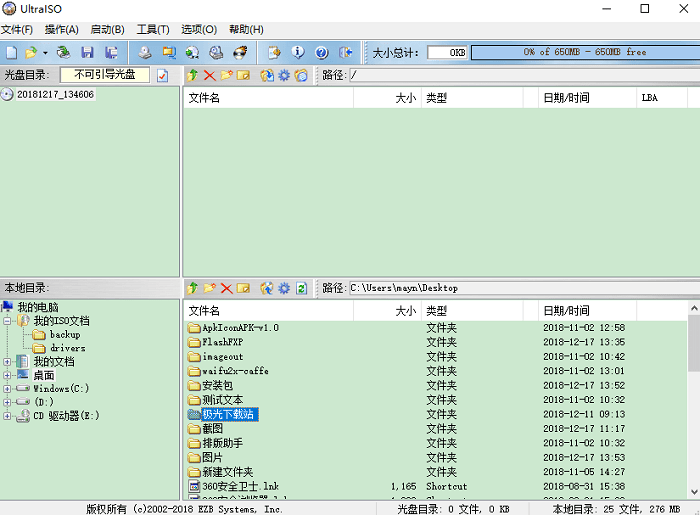
Task: Open the 工具(T) menu
Action: [153, 30]
